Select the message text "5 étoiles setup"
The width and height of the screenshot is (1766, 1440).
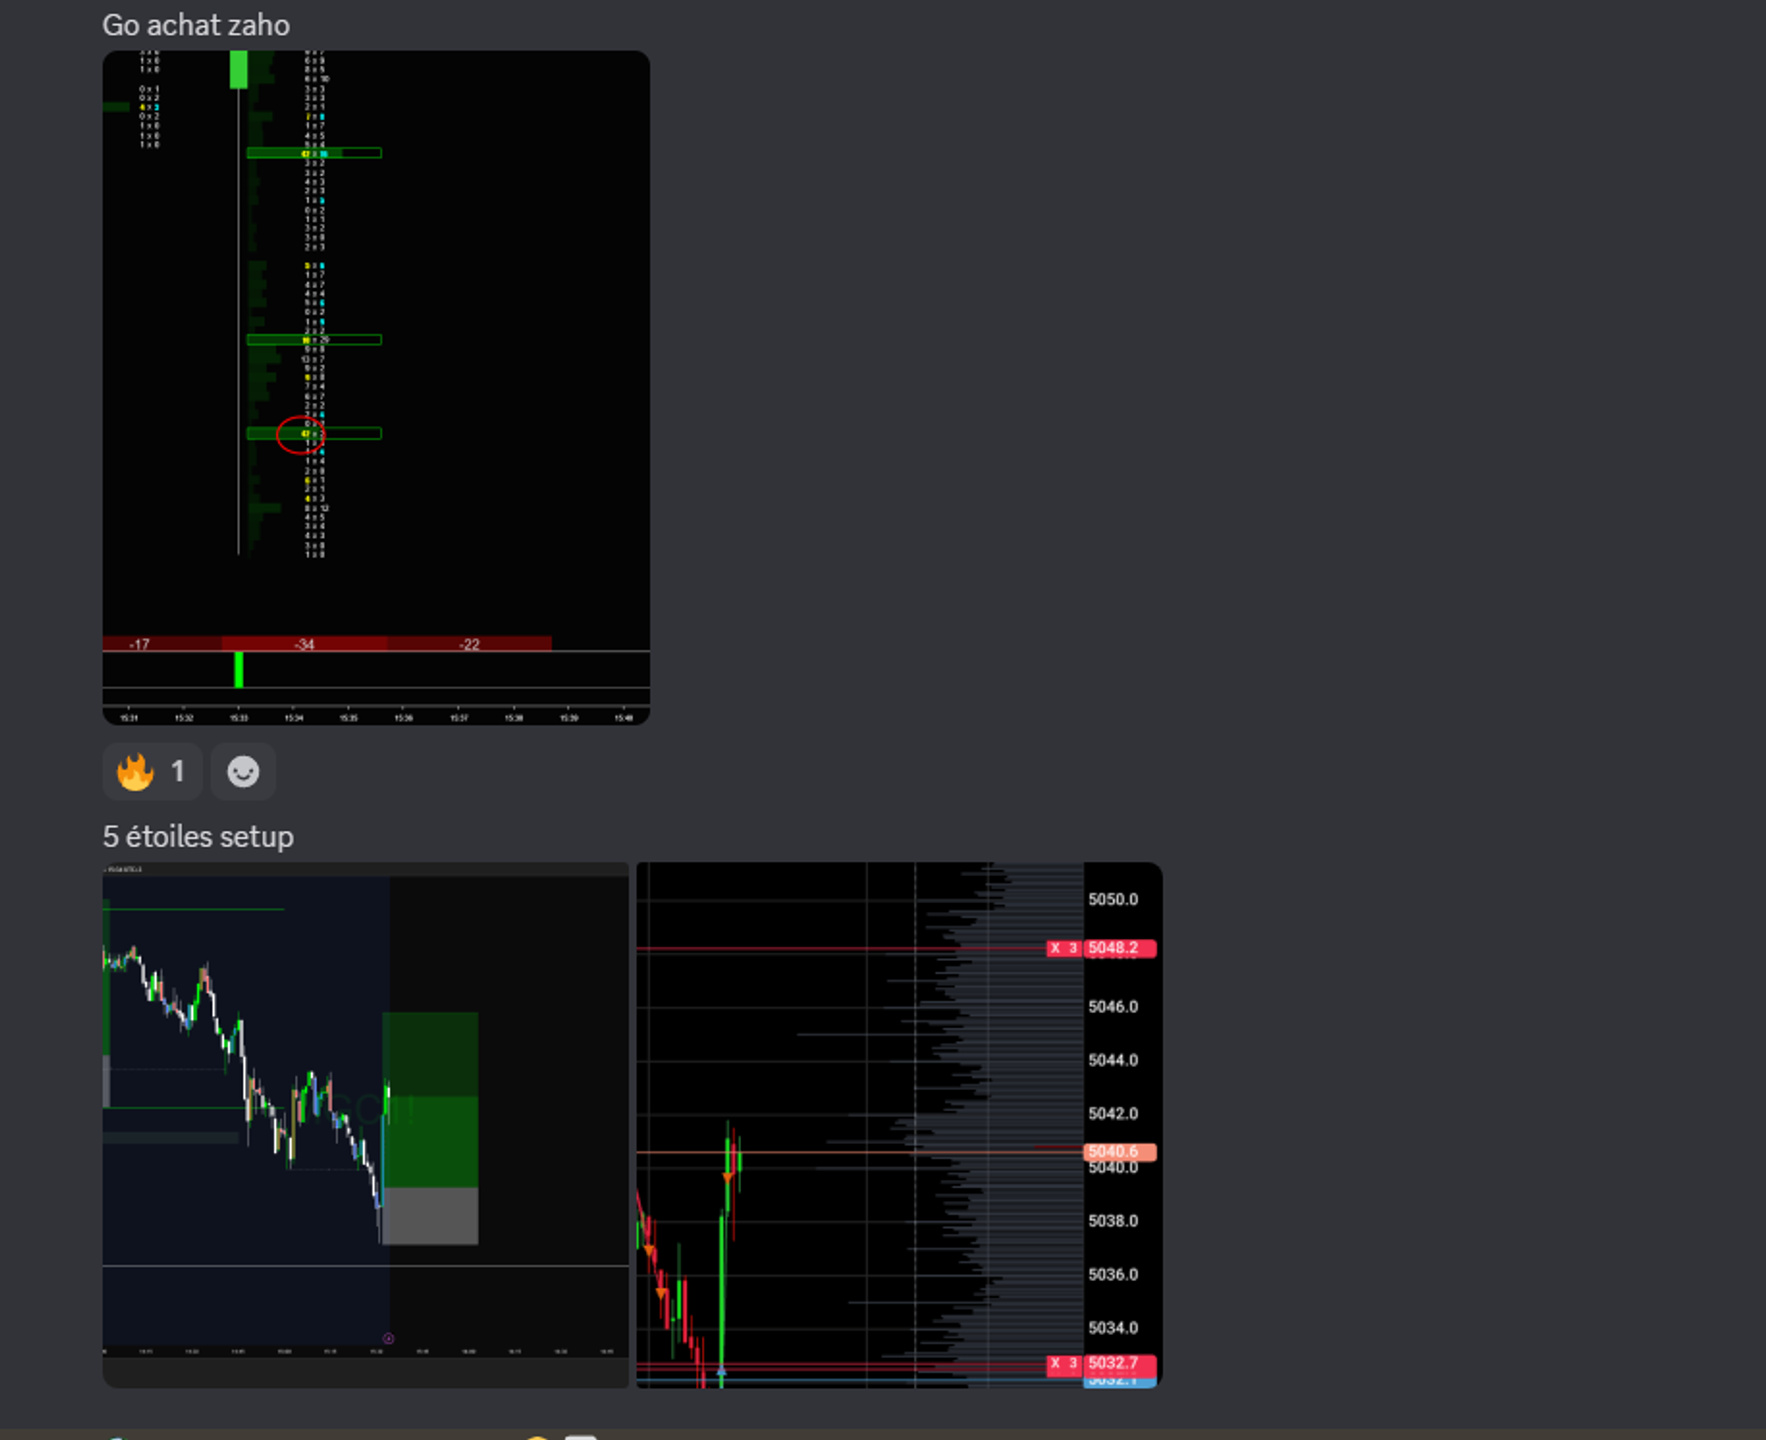198,836
